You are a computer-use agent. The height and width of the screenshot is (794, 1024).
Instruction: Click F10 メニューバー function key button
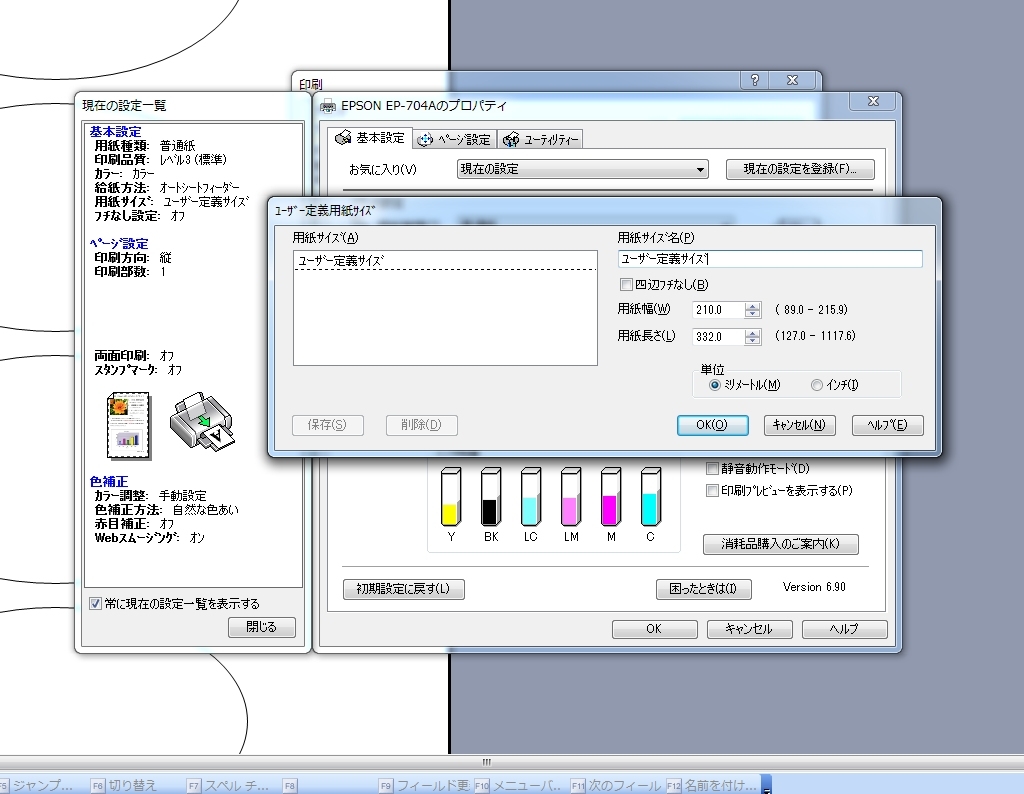coord(519,786)
